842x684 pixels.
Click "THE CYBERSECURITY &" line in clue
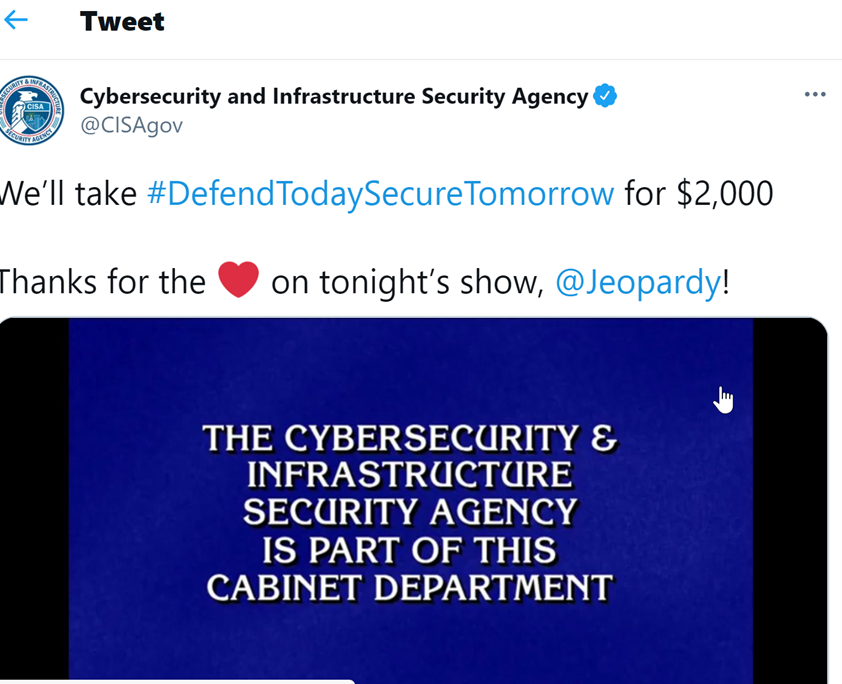pos(410,438)
